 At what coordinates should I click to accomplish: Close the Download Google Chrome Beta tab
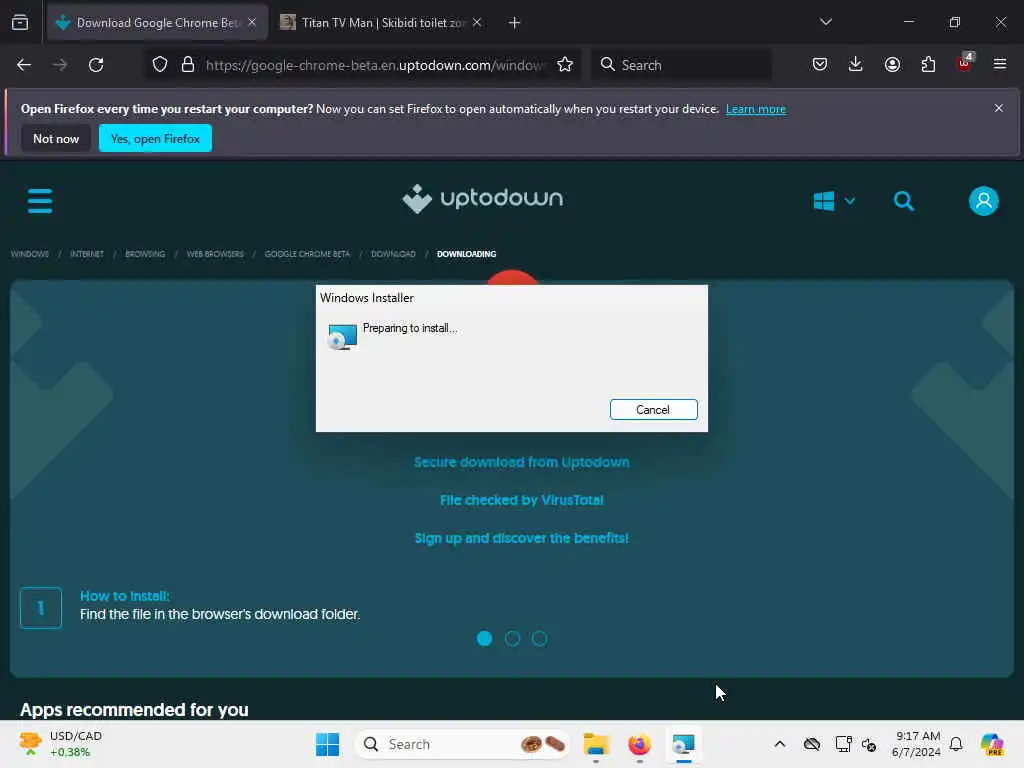[x=252, y=23]
